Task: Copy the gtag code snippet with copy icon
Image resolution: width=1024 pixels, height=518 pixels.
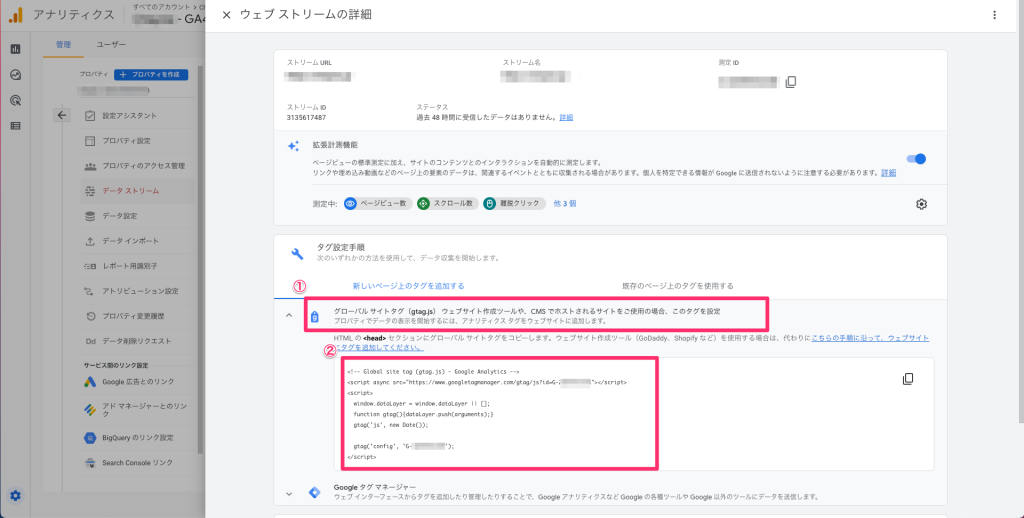Action: [x=908, y=380]
